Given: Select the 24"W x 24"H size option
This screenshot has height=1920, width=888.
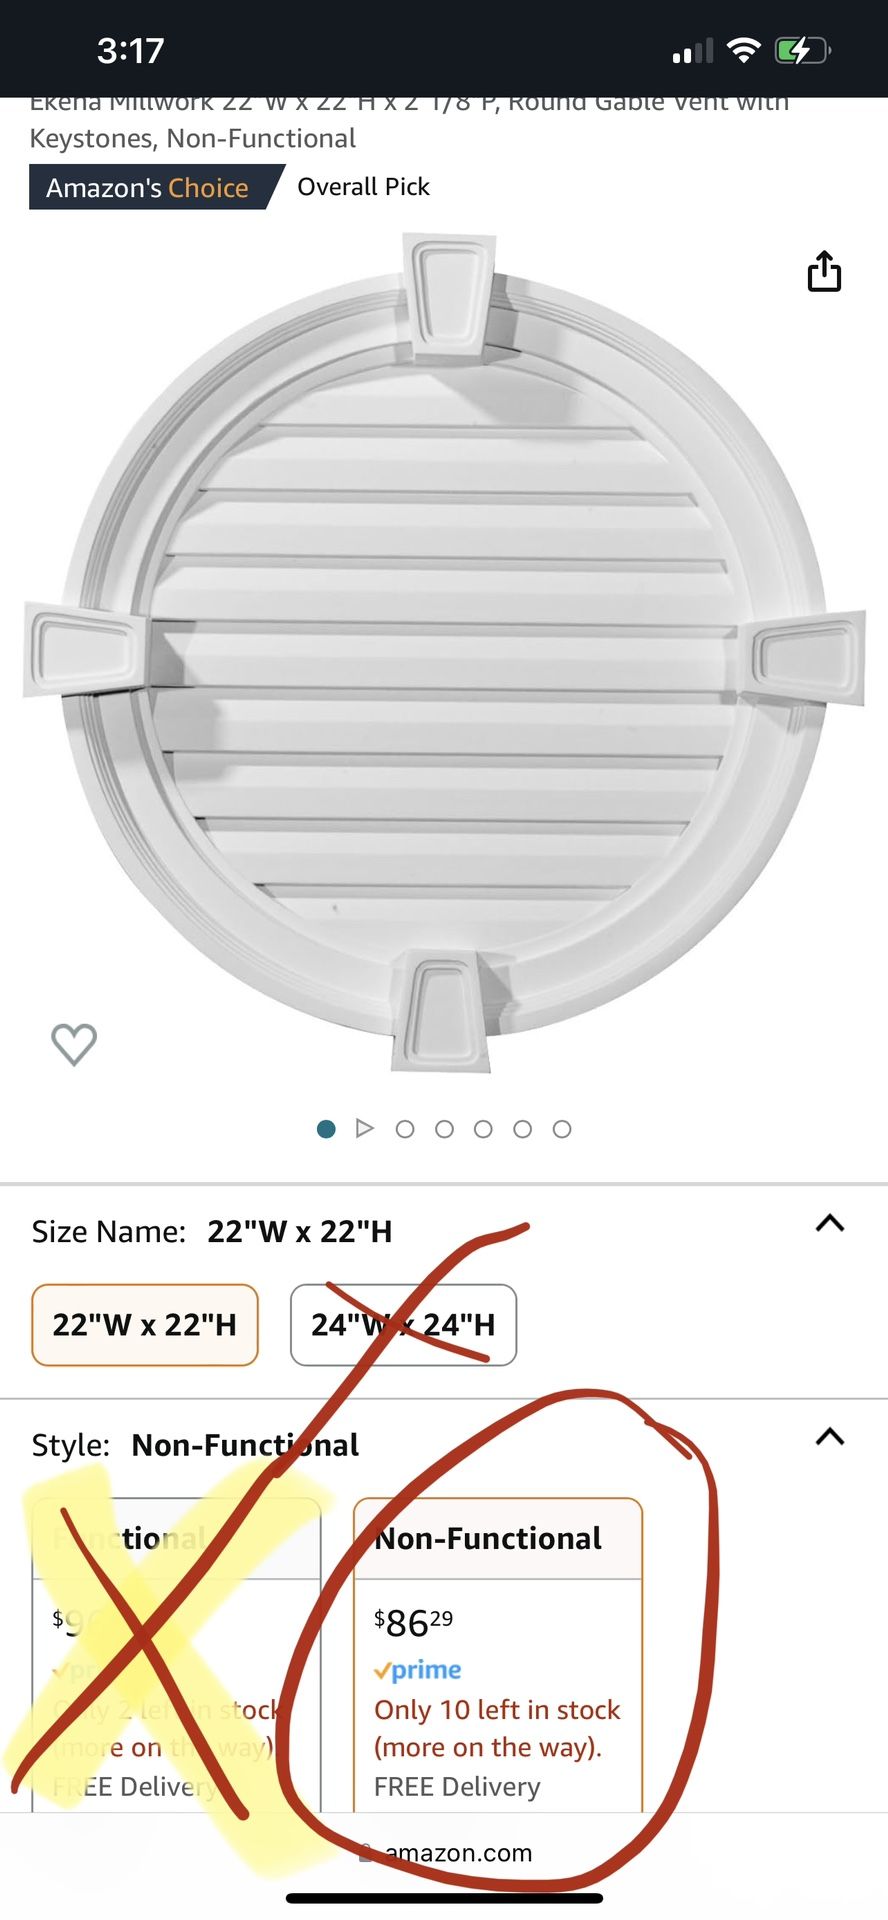Looking at the screenshot, I should point(403,1325).
